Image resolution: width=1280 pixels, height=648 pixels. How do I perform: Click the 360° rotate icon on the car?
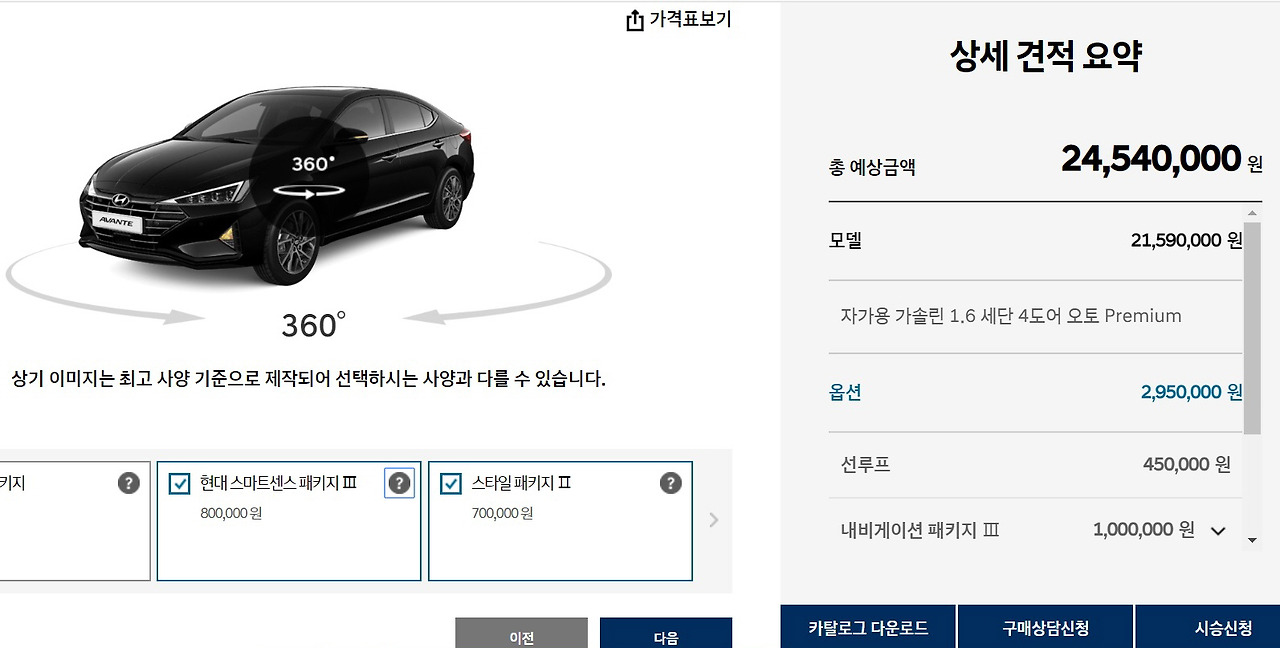[311, 176]
